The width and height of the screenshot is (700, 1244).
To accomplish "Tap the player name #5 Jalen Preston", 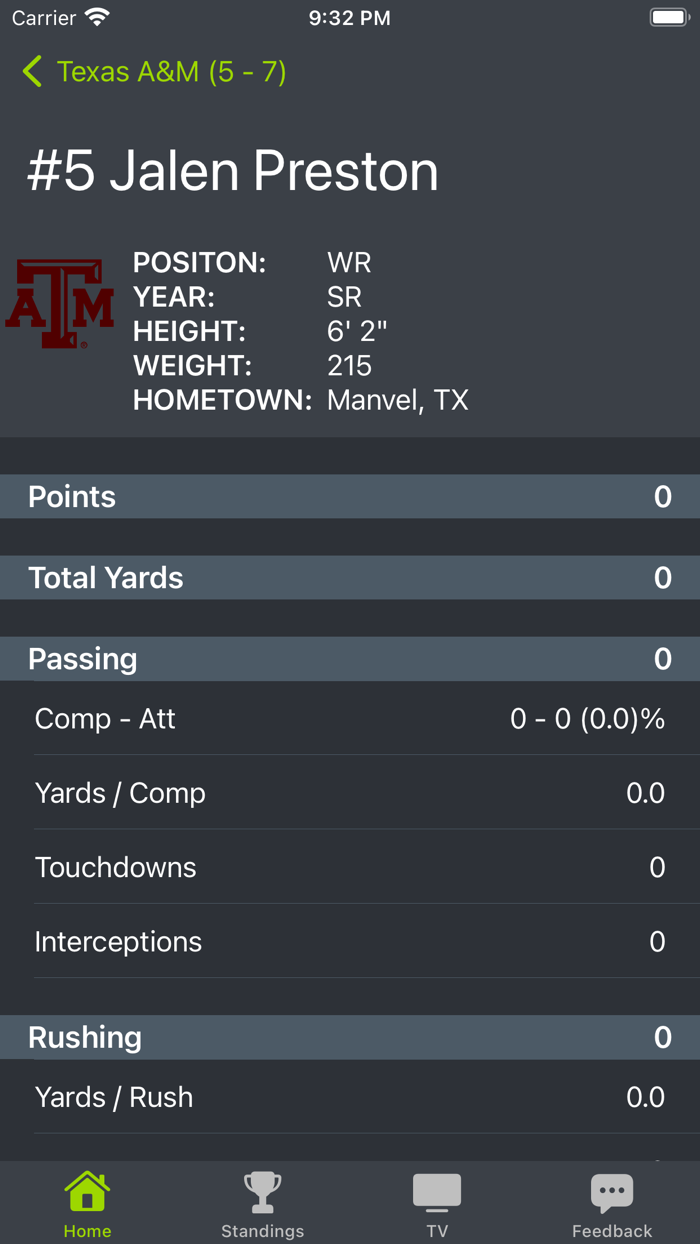I will click(229, 171).
